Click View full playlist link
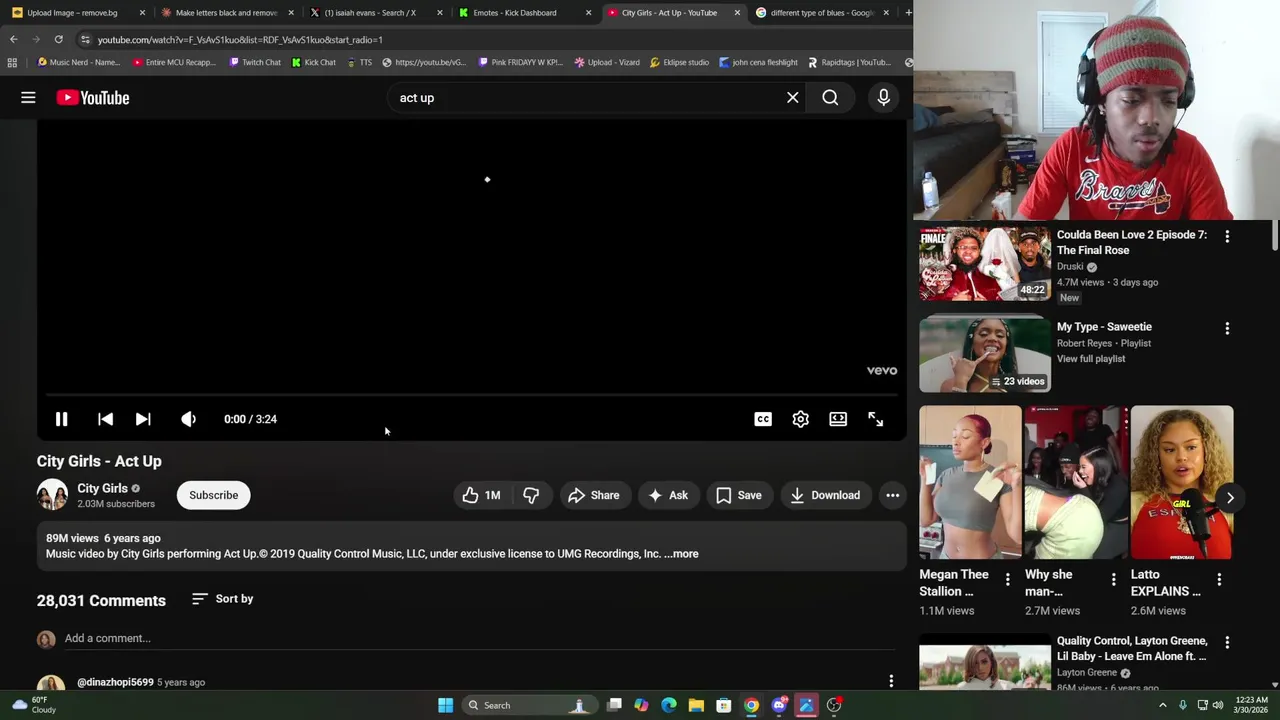 [1091, 358]
